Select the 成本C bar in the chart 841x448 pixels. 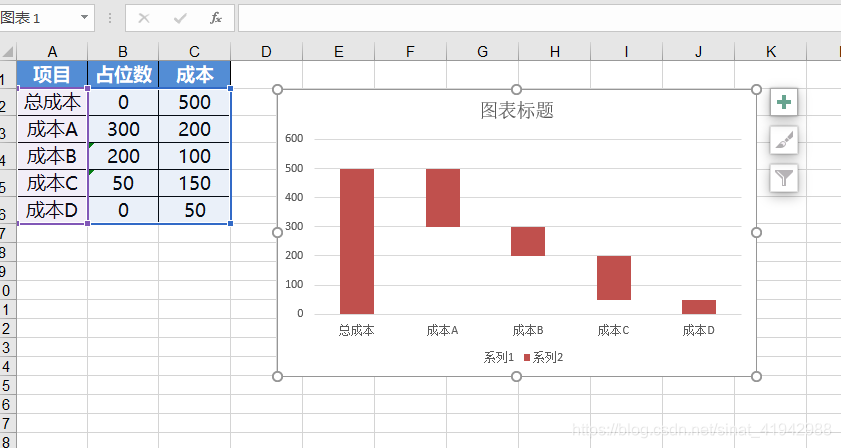pyautogui.click(x=614, y=278)
